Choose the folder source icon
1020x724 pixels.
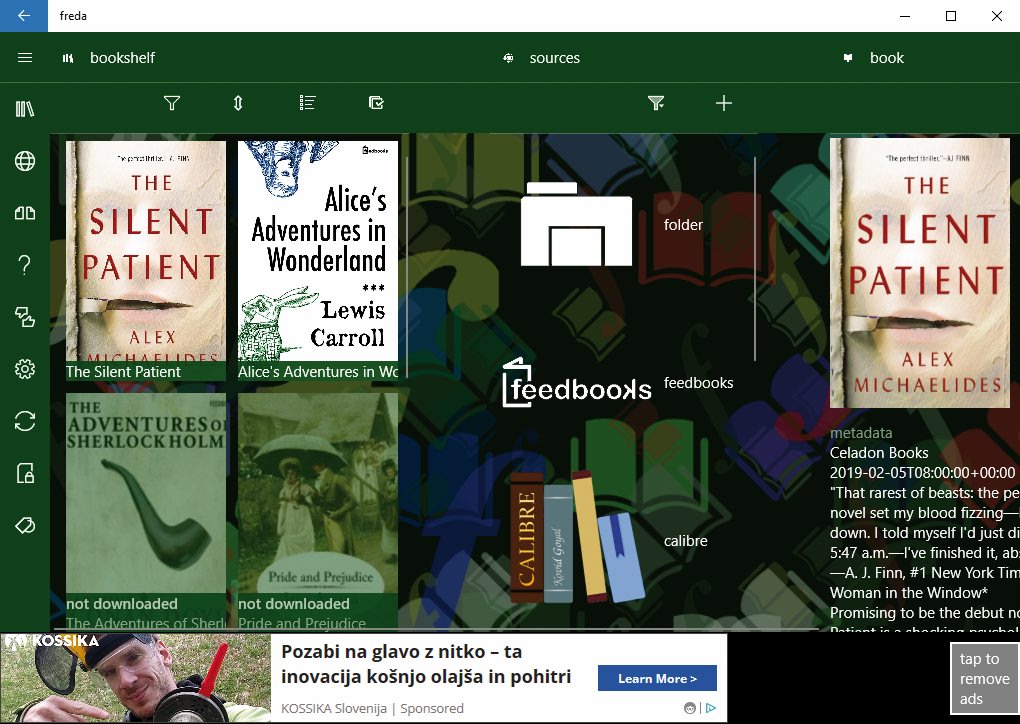coord(576,224)
